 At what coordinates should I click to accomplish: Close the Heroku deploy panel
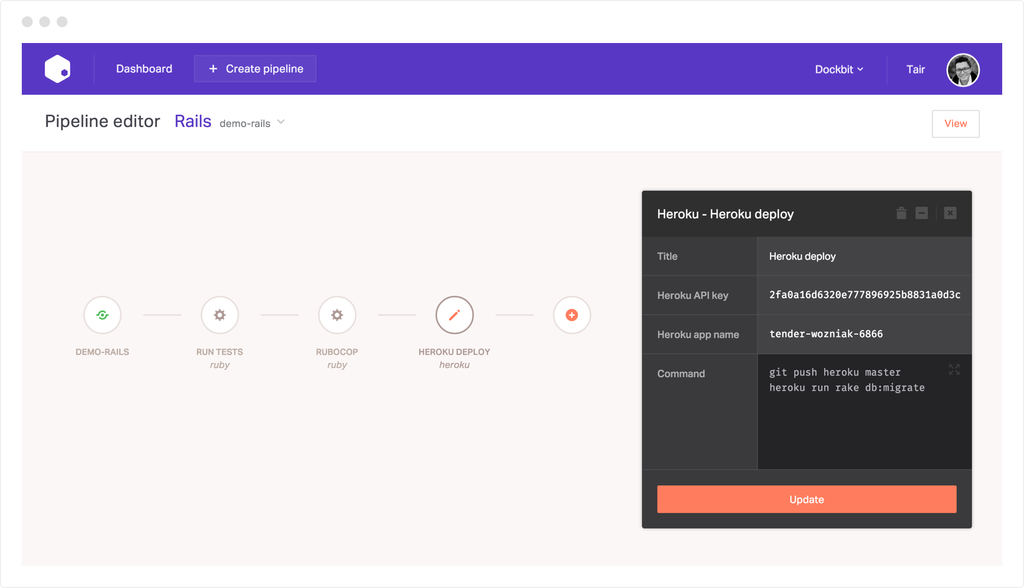(x=950, y=213)
